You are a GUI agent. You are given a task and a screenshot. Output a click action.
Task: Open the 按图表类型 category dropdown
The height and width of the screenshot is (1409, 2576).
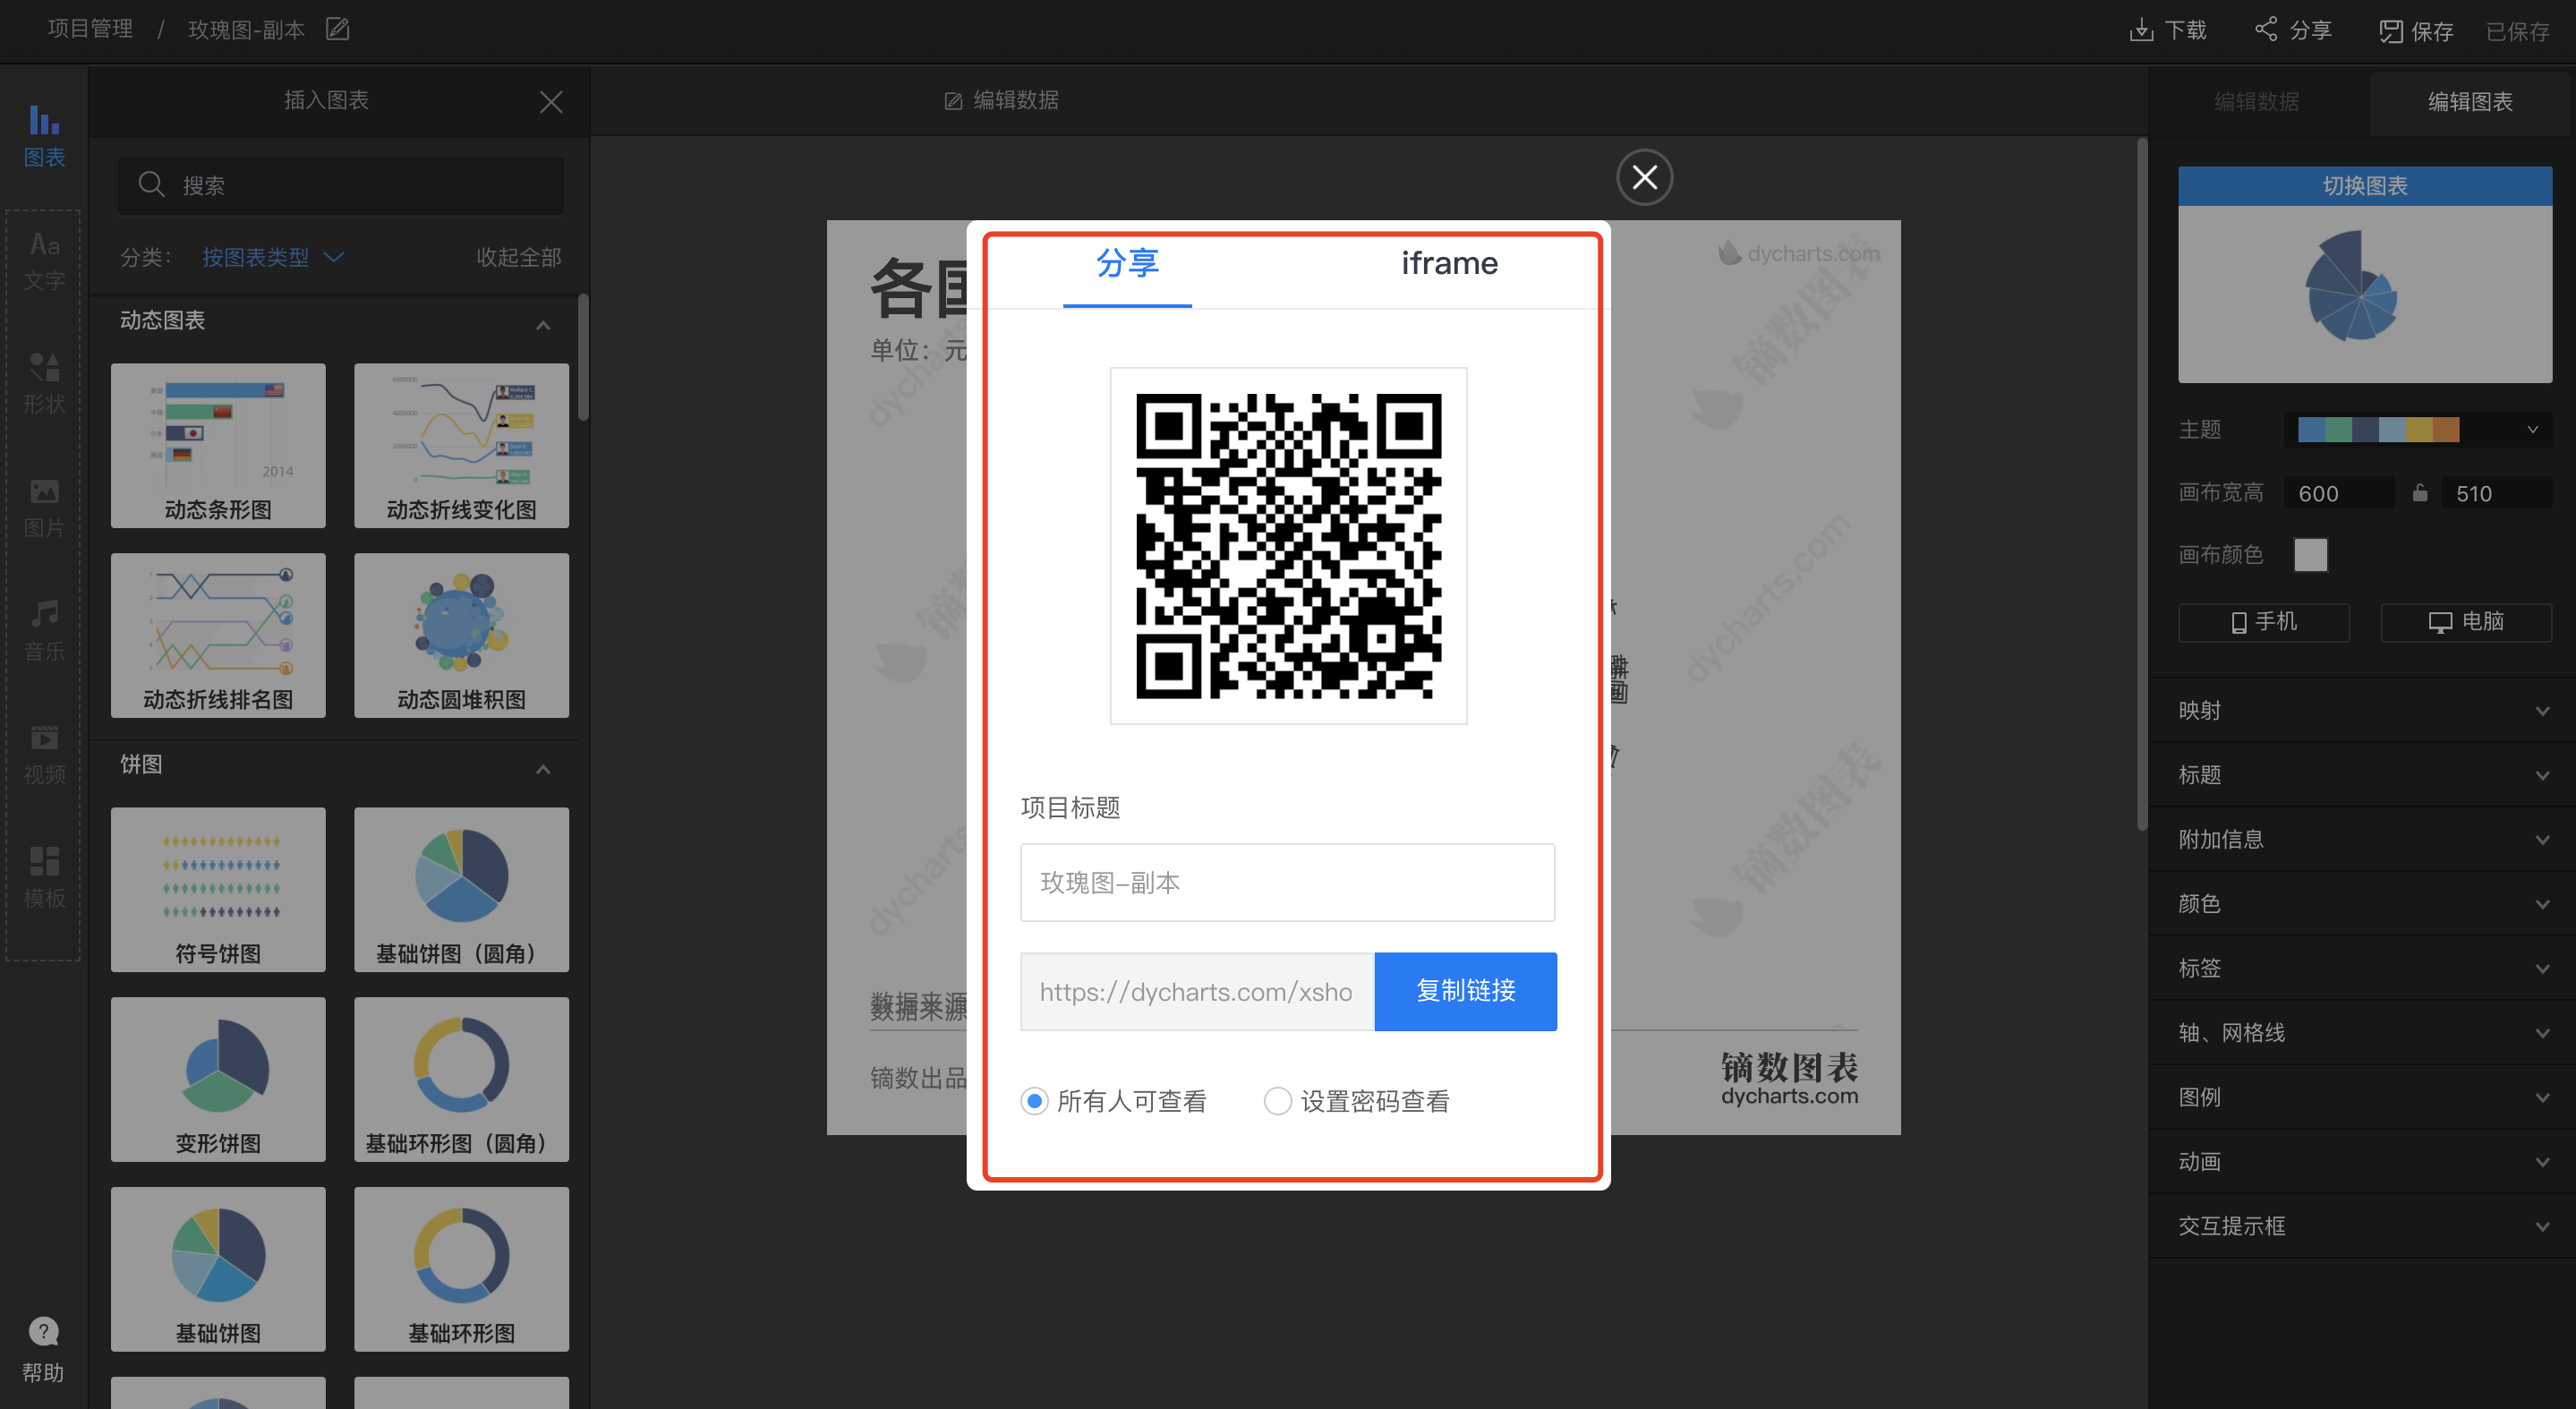[x=273, y=257]
